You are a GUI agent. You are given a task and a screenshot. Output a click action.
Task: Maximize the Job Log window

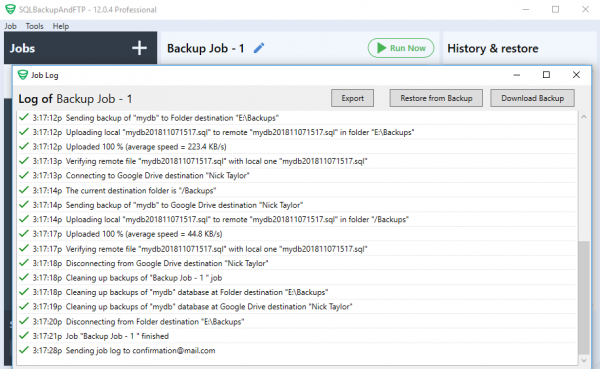(546, 75)
